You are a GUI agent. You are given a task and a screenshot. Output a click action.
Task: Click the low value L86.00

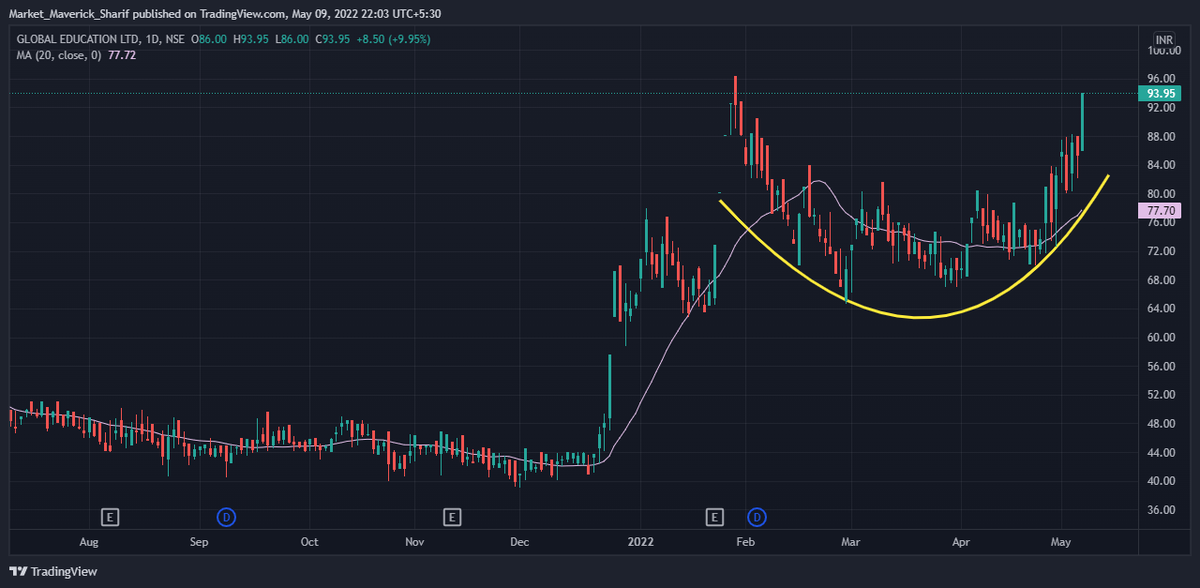point(292,39)
